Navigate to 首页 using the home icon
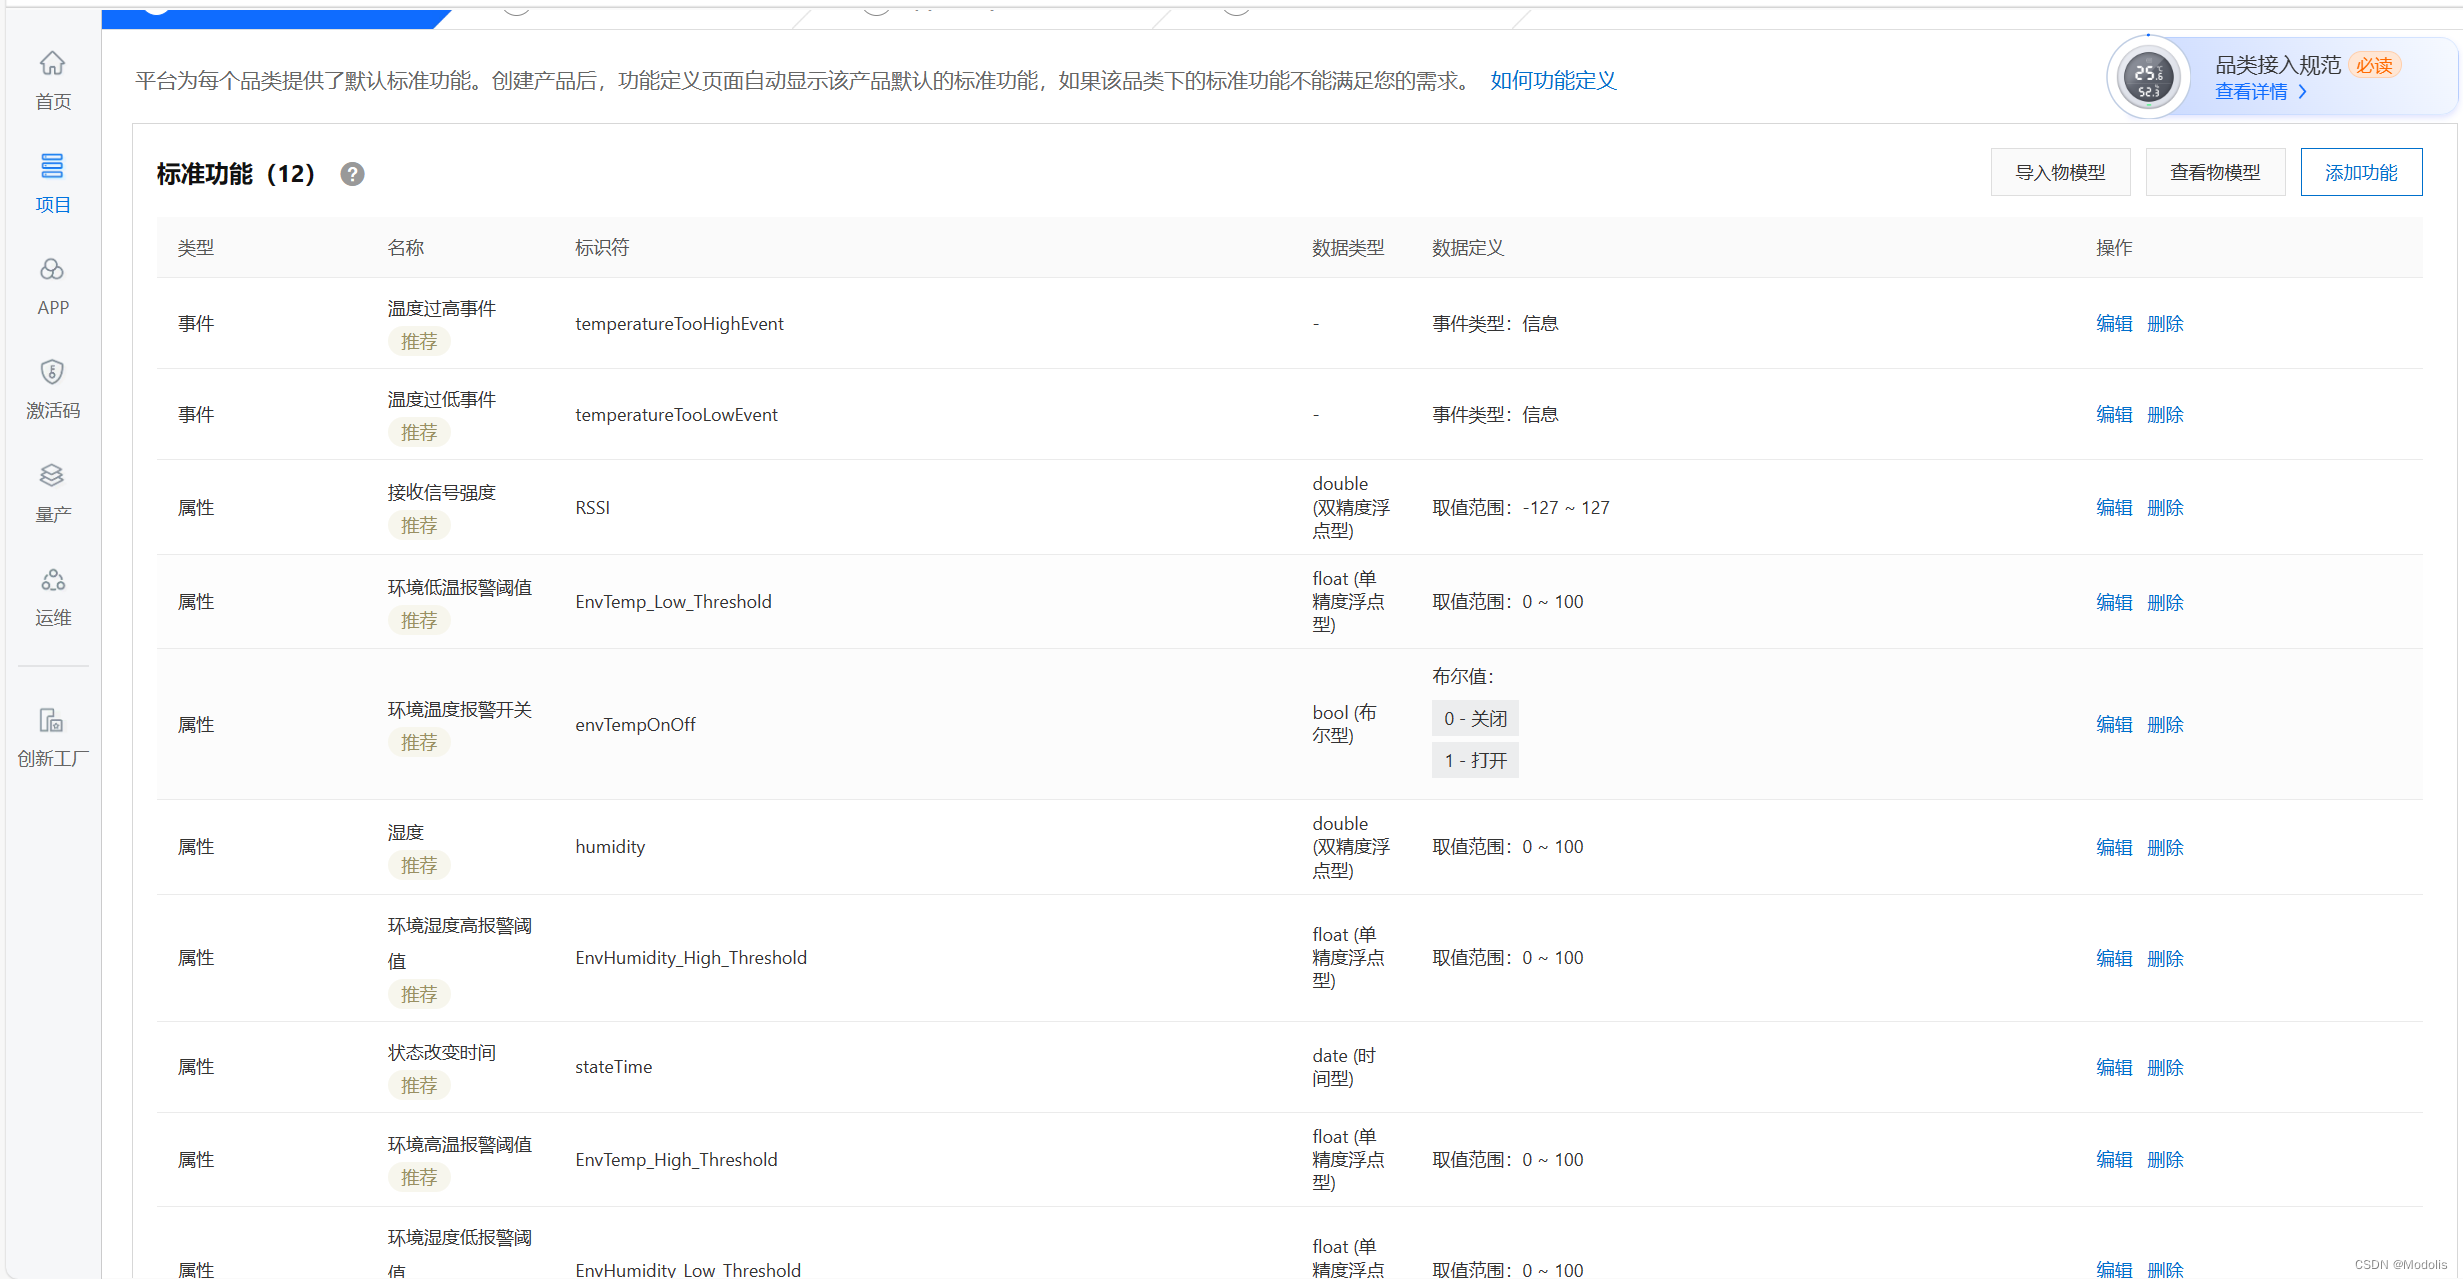Viewport: 2463px width, 1279px height. (52, 78)
